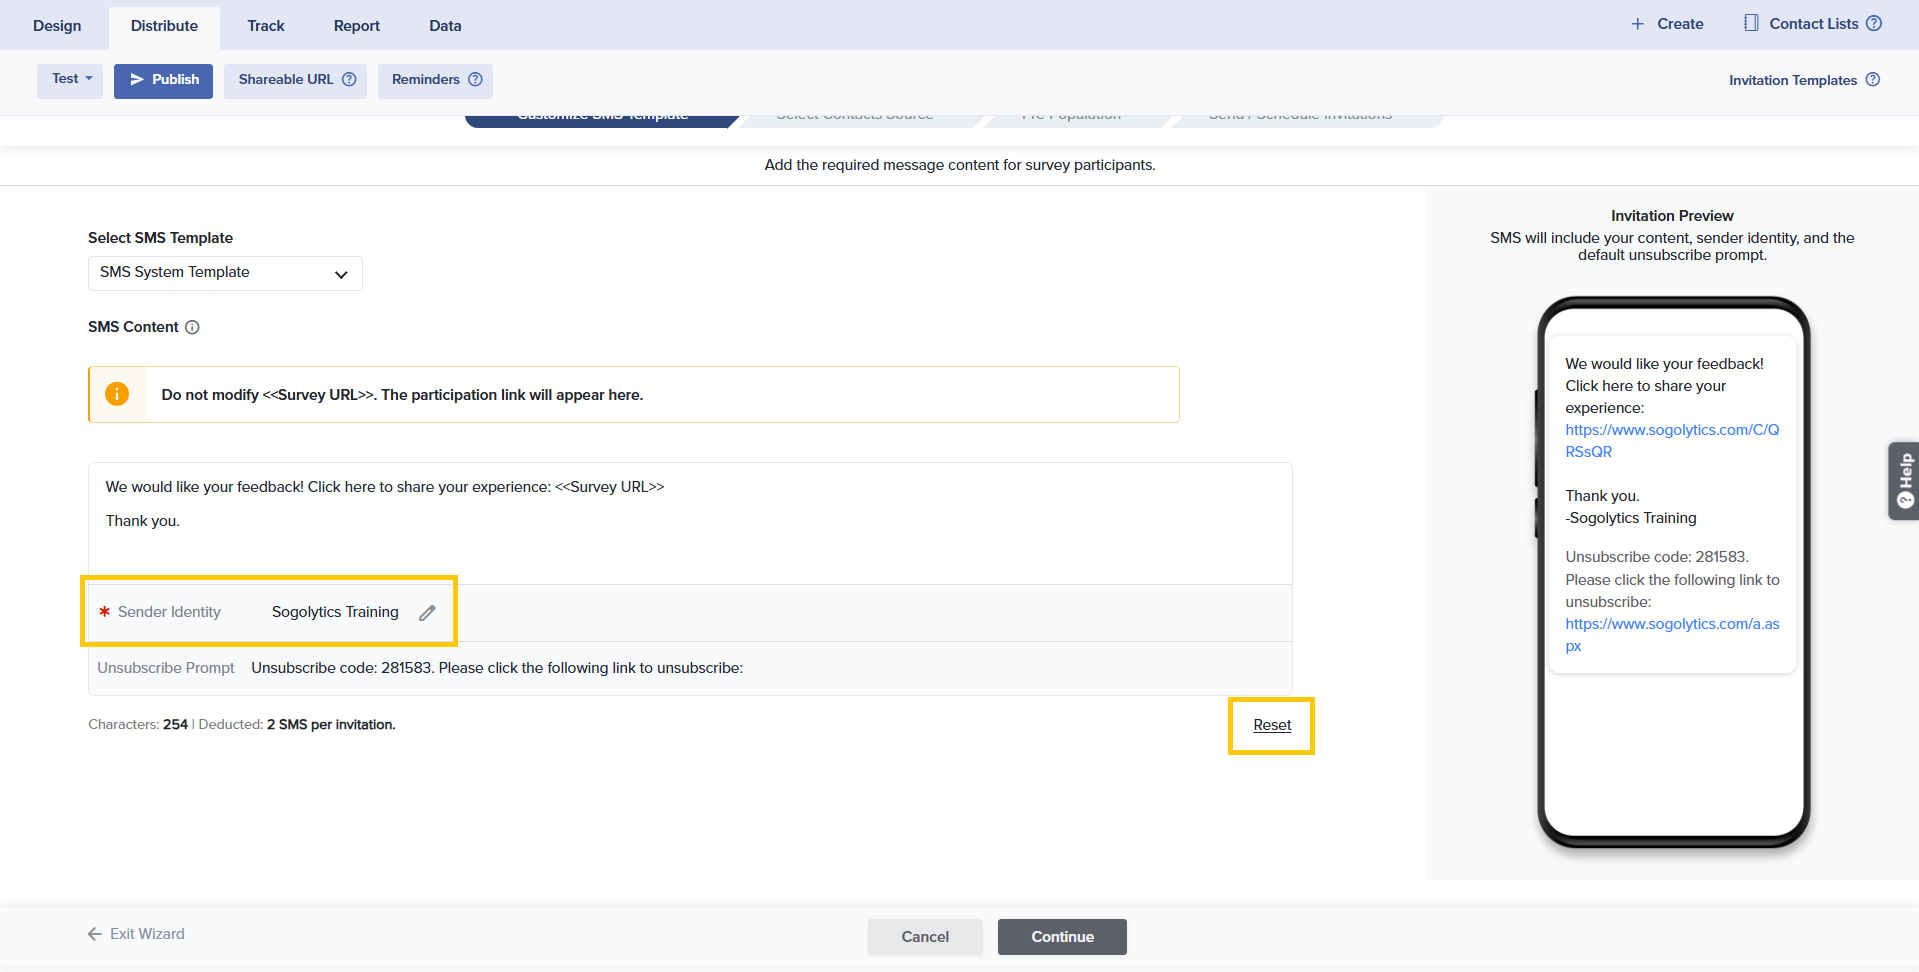Screen dimensions: 1919x972
Task: Click the pencil icon beside Sogolytics Training
Action: pyautogui.click(x=427, y=613)
